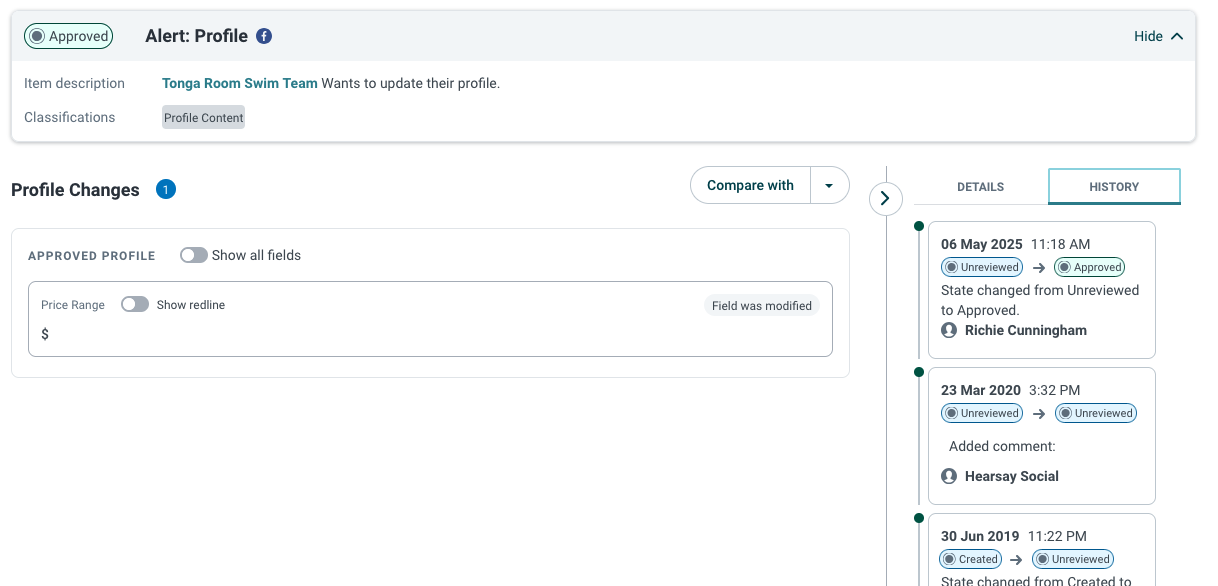Click the Compare with button
The width and height of the screenshot is (1218, 586).
(x=751, y=185)
